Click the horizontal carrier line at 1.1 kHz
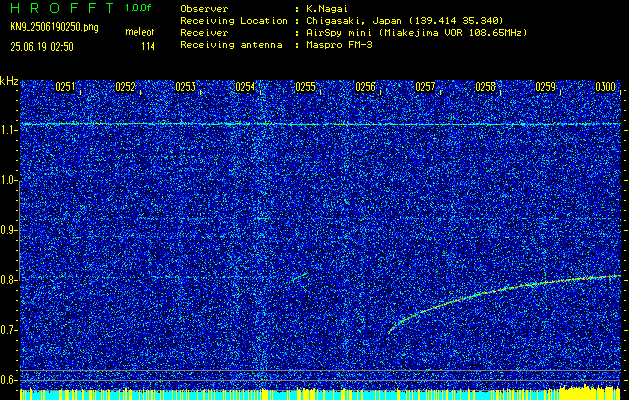This screenshot has height=400, width=629. point(321,124)
